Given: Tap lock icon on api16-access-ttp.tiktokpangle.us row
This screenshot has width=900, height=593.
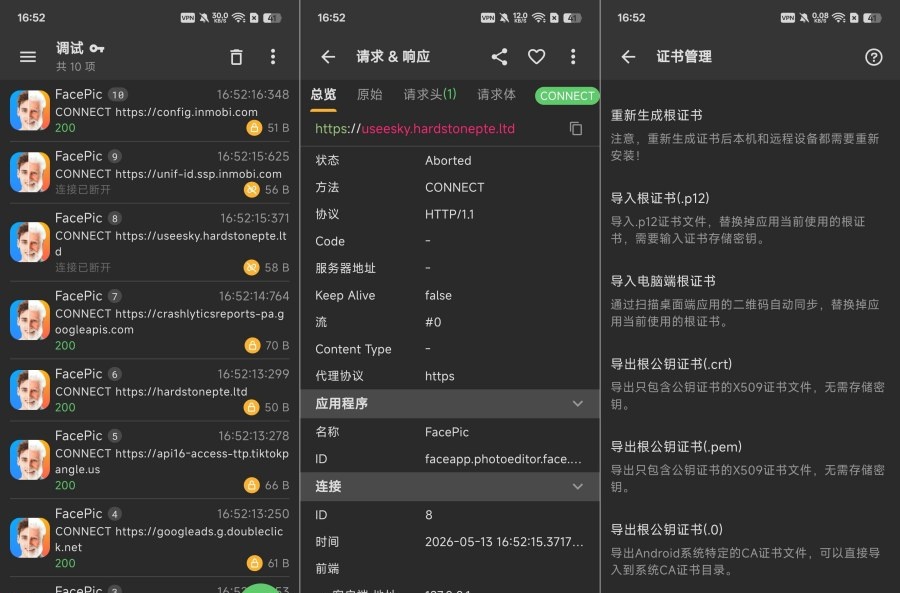Looking at the screenshot, I should 251,486.
